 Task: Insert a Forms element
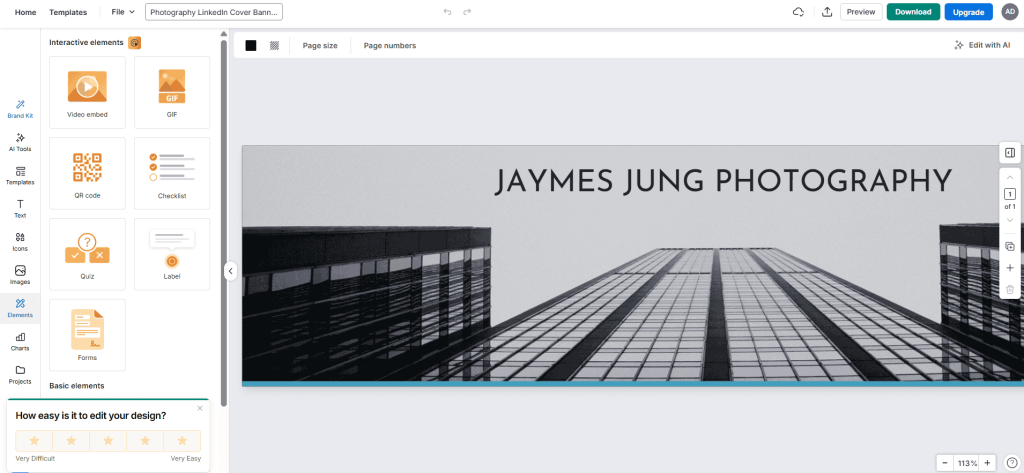point(87,335)
